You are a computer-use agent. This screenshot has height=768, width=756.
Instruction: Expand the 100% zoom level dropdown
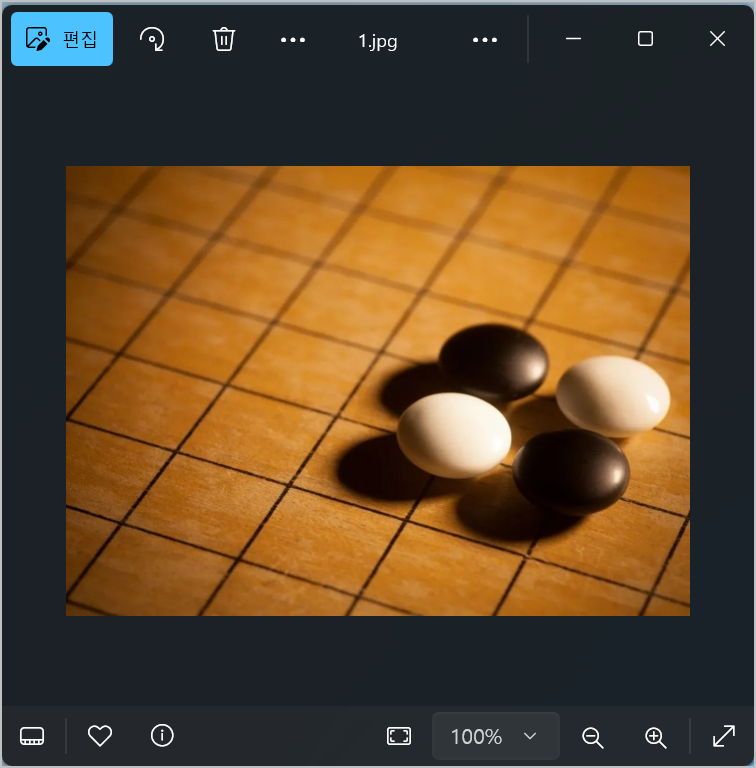click(496, 736)
